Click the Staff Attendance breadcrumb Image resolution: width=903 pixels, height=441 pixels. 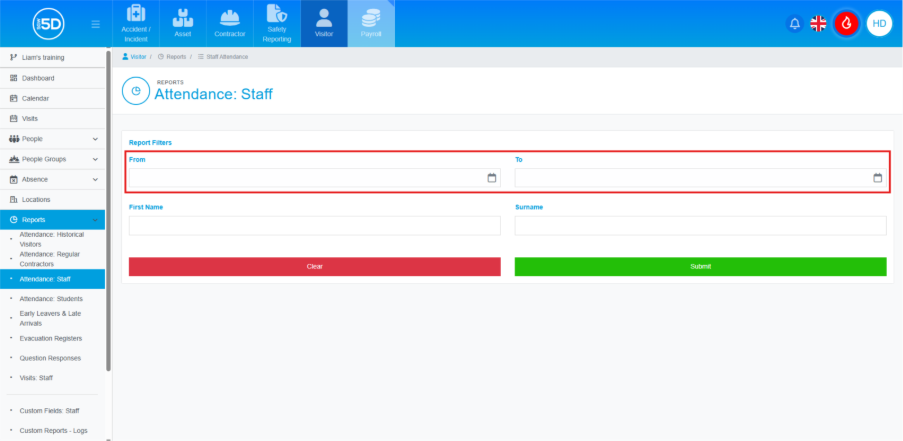pyautogui.click(x=223, y=57)
